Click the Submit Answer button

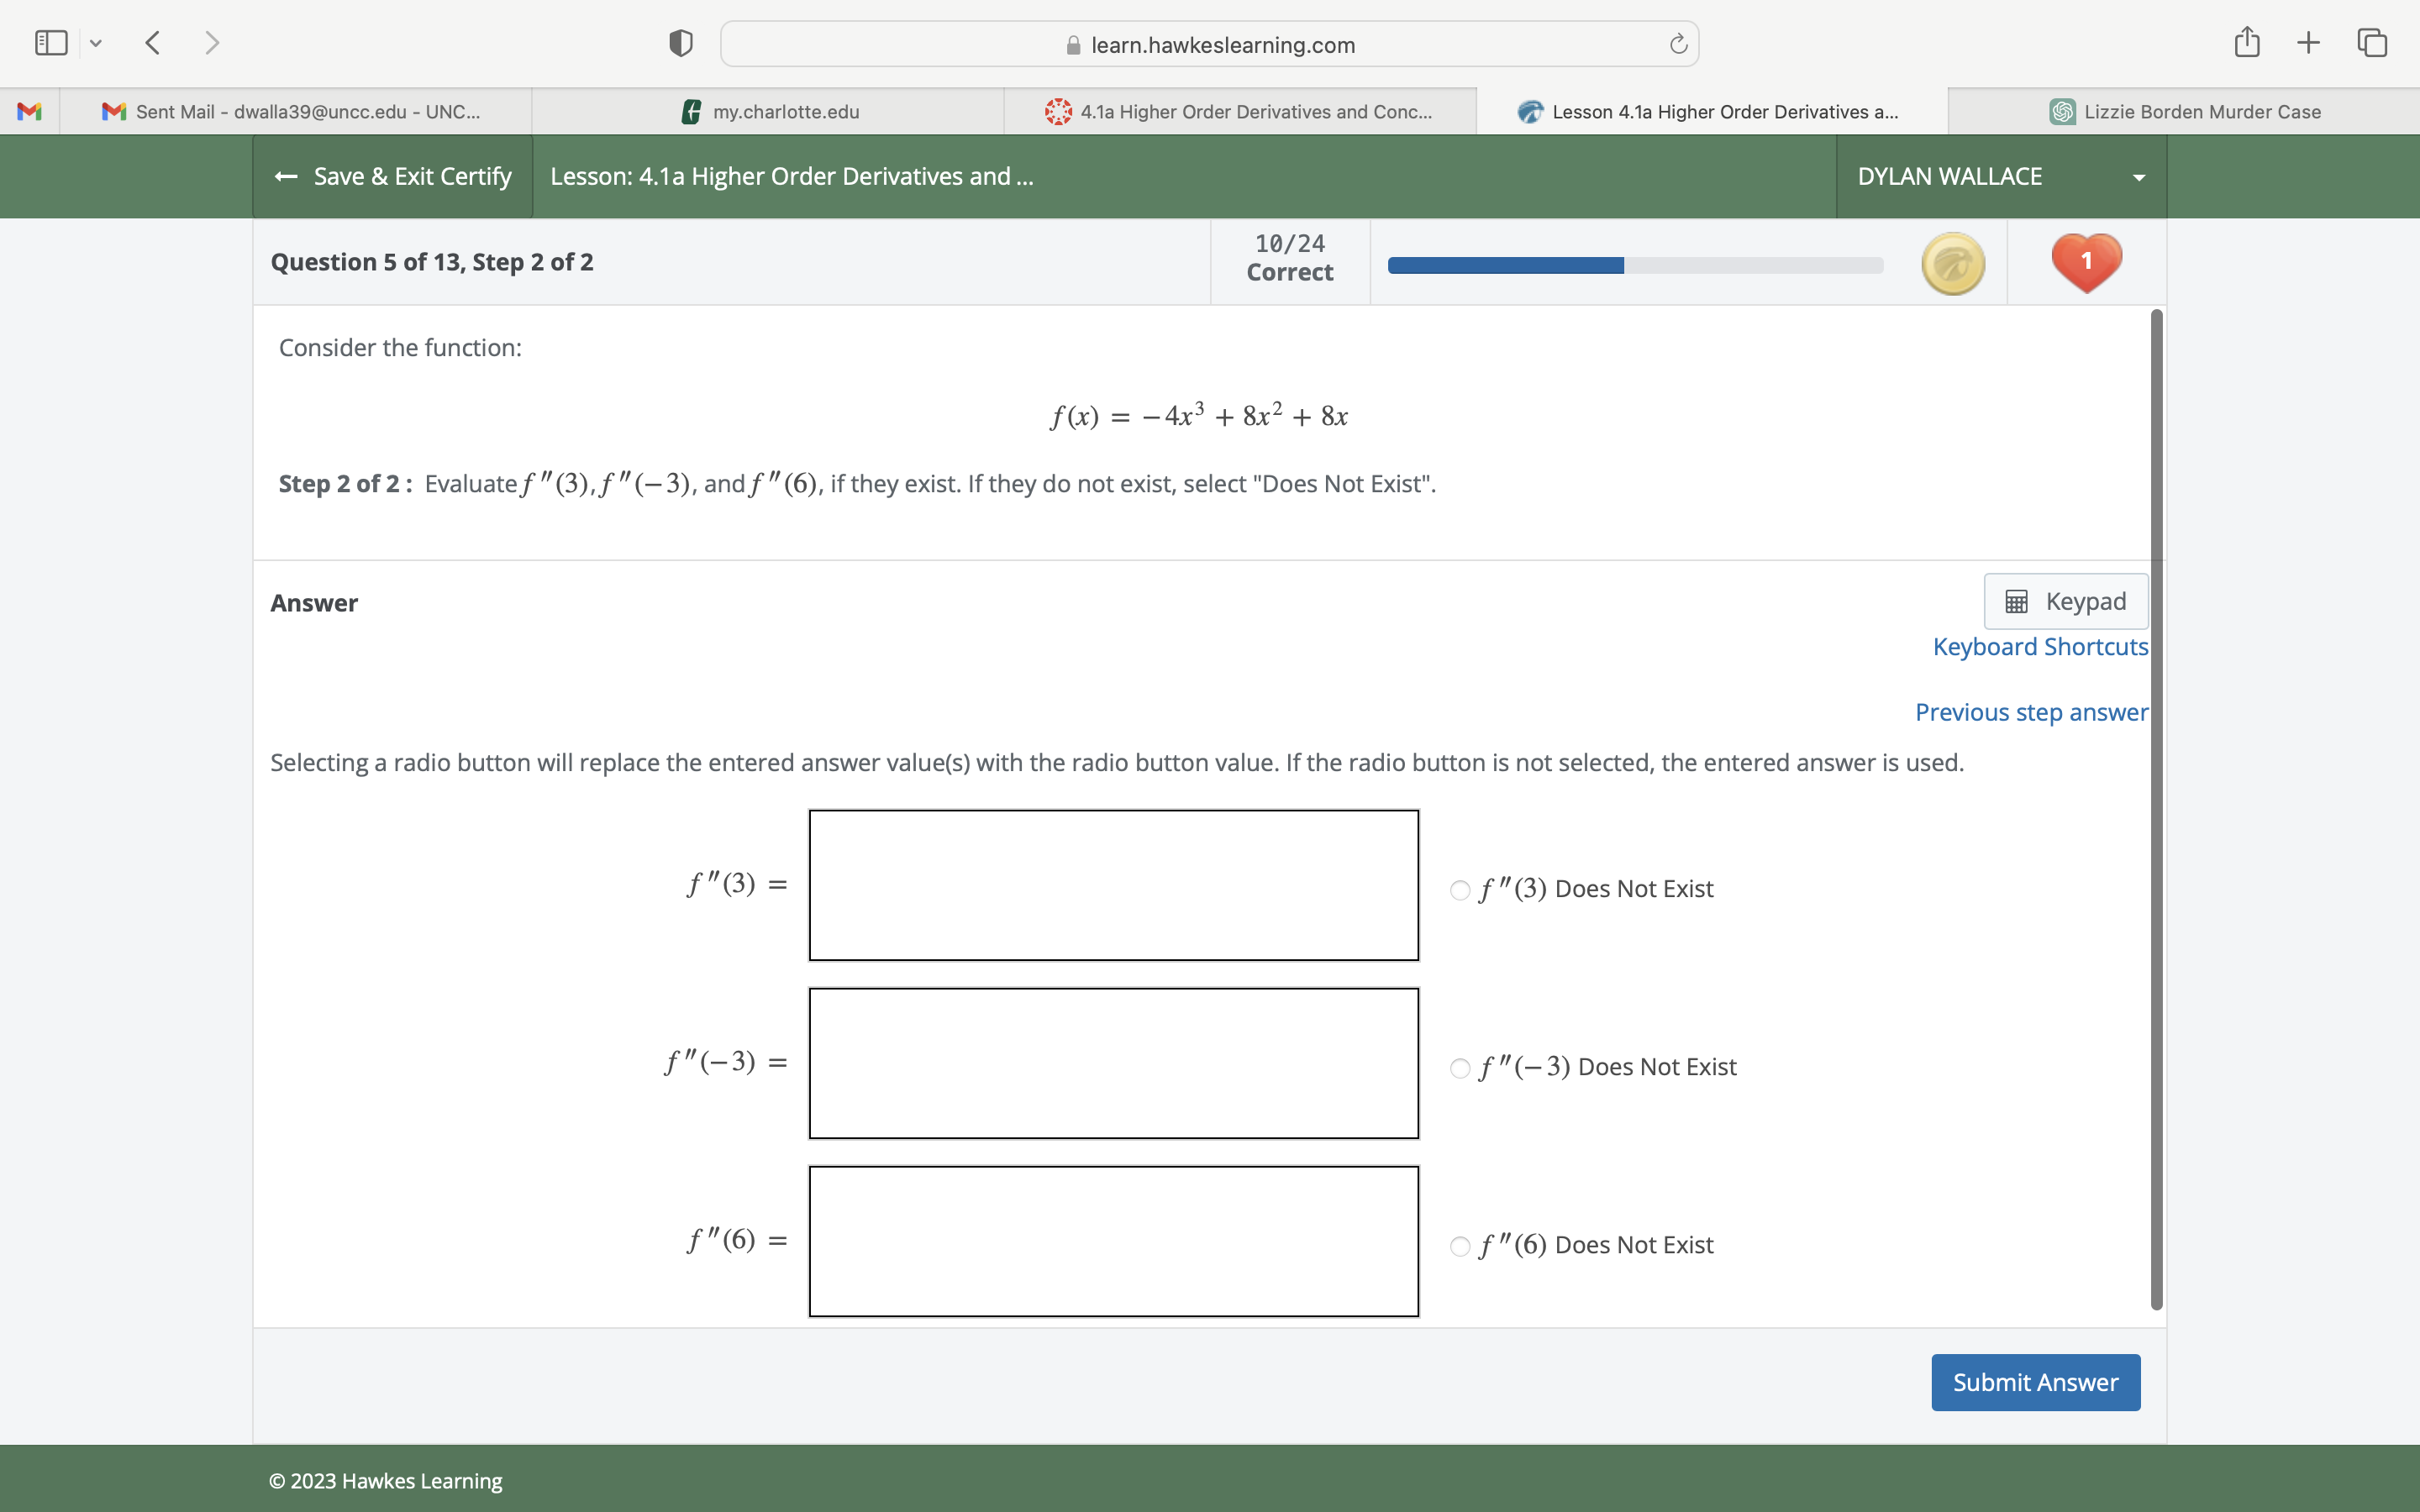[x=2035, y=1382]
